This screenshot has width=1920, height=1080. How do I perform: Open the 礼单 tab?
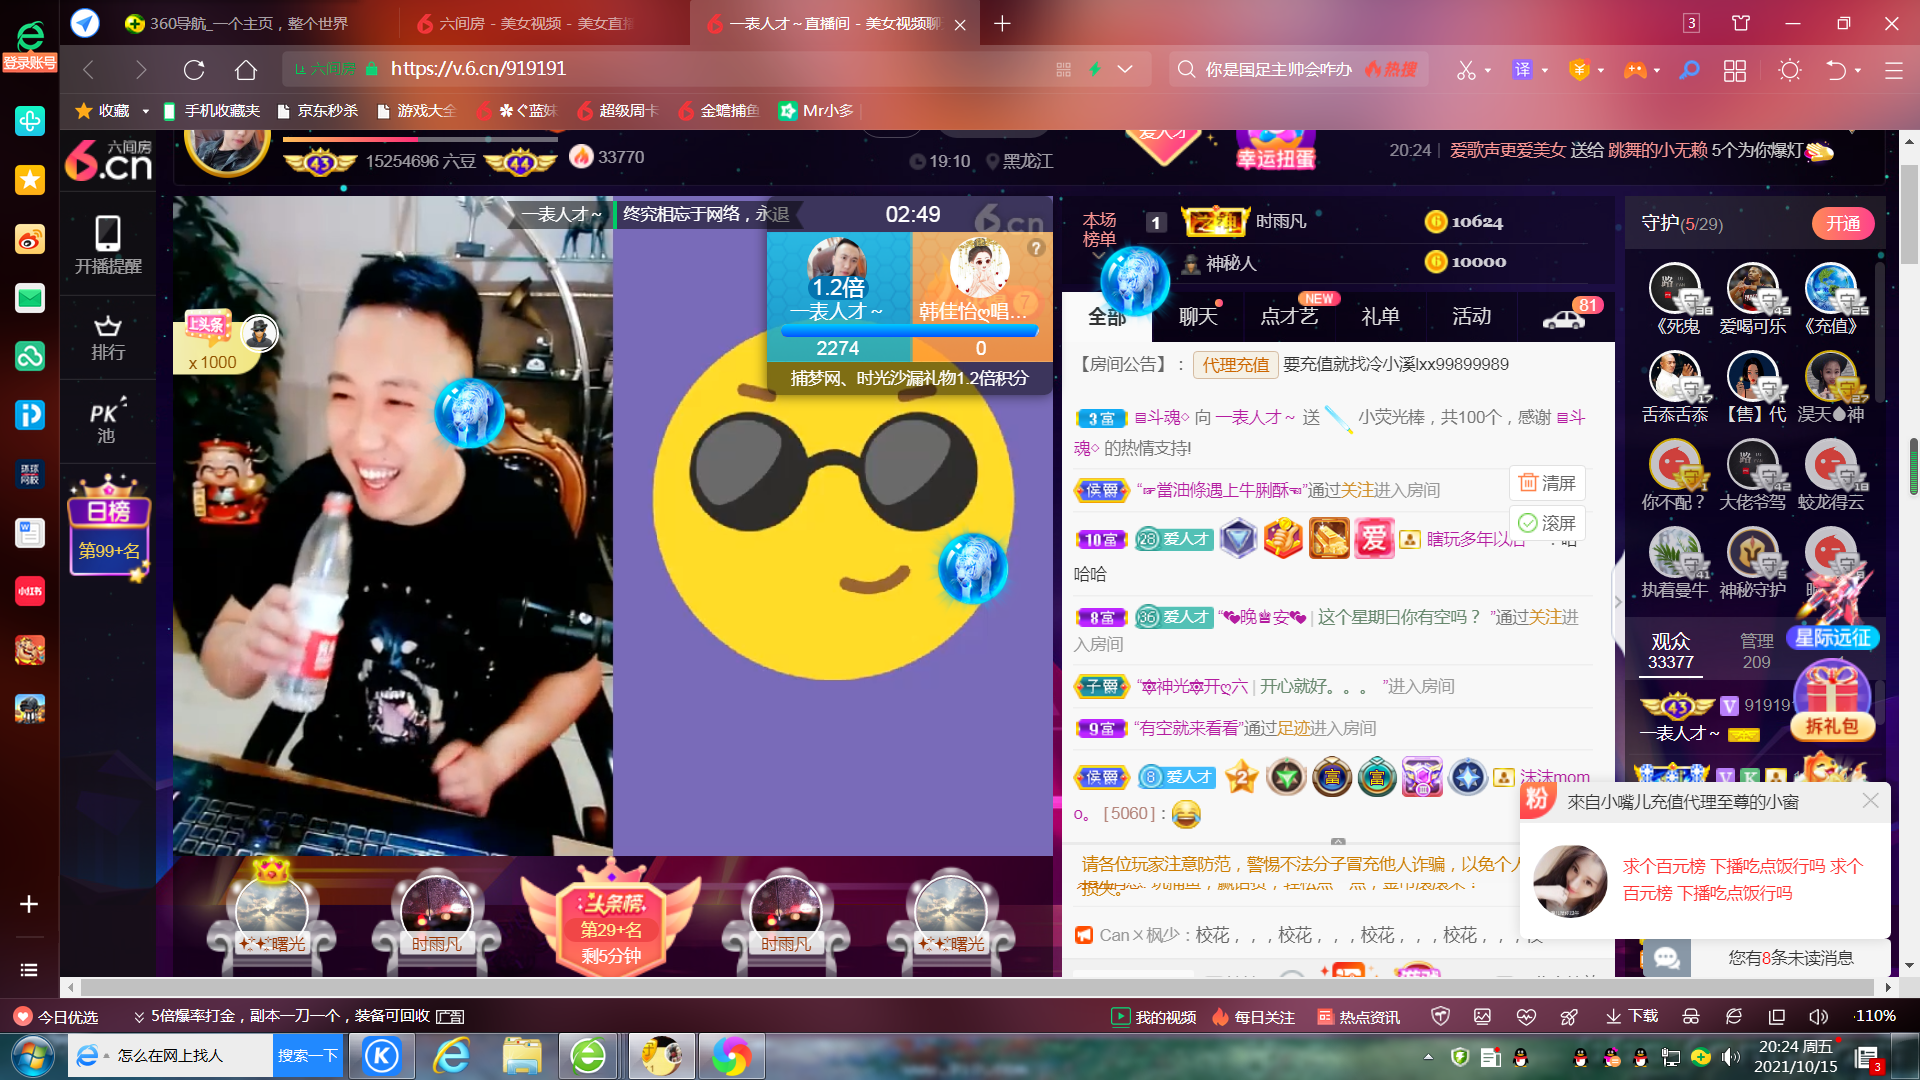point(1380,317)
